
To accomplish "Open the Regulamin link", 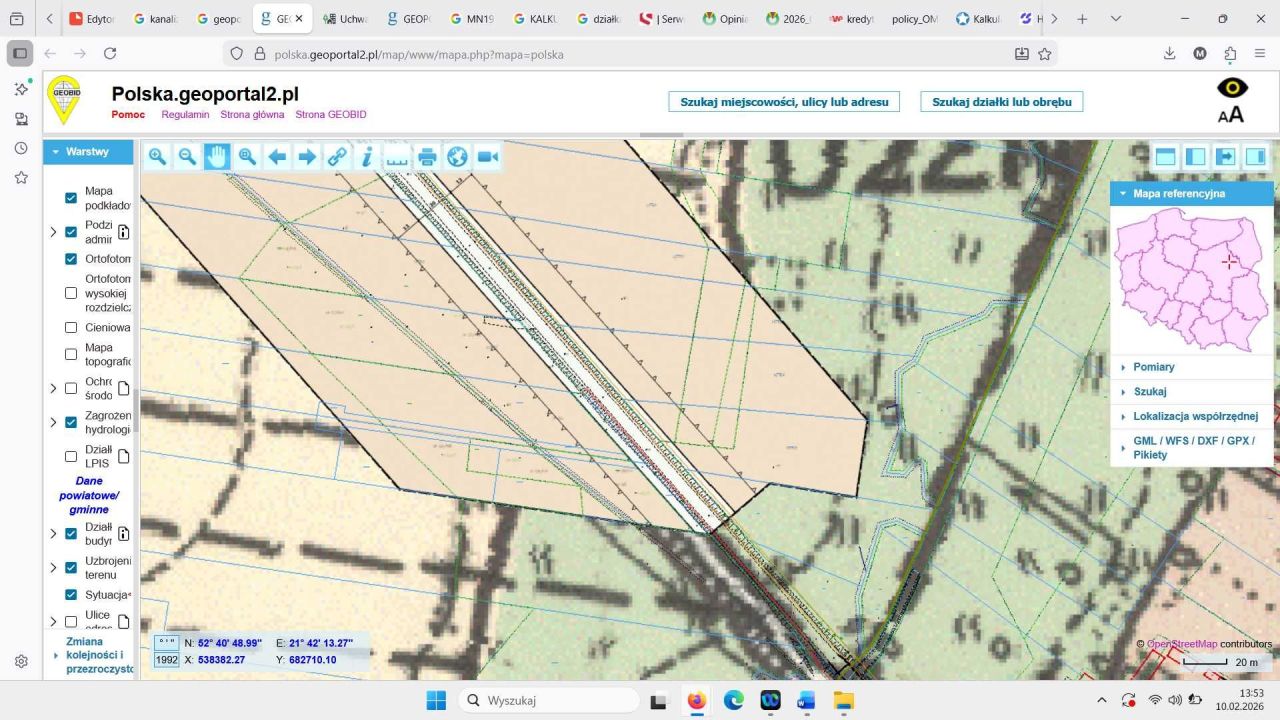I will click(185, 114).
